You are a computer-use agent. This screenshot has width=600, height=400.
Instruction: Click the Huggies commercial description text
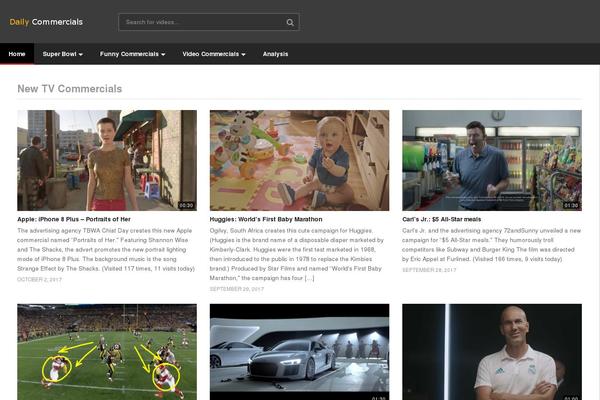pyautogui.click(x=297, y=254)
